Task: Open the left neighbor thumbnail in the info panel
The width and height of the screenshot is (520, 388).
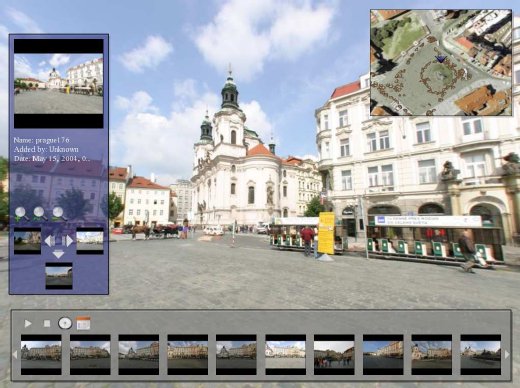Action: point(27,241)
